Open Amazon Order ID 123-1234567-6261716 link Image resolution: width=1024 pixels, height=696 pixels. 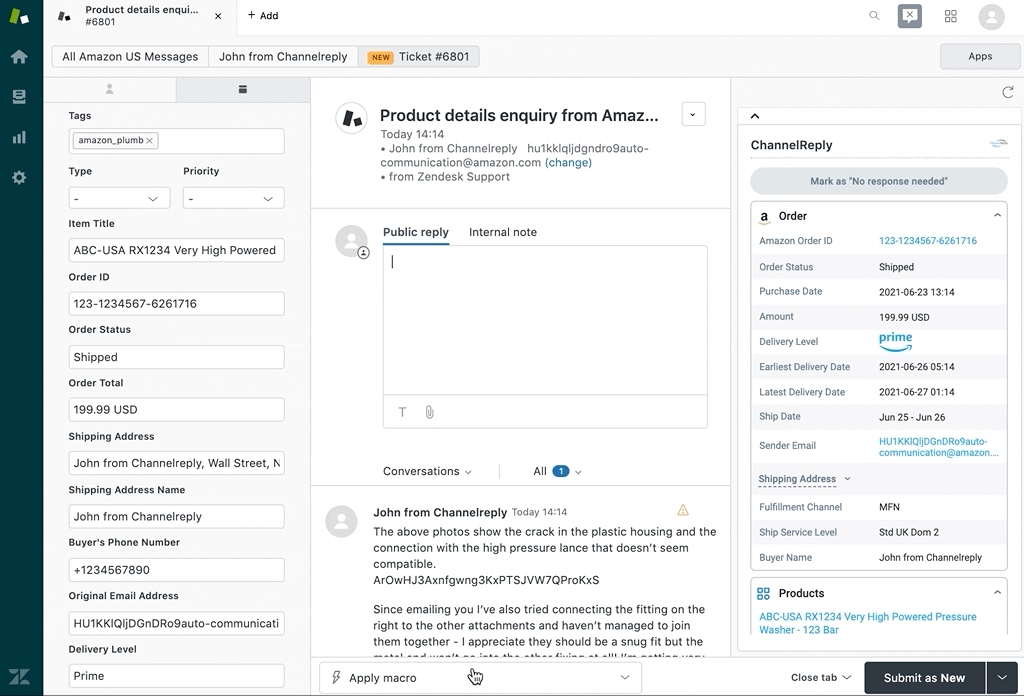click(x=928, y=240)
